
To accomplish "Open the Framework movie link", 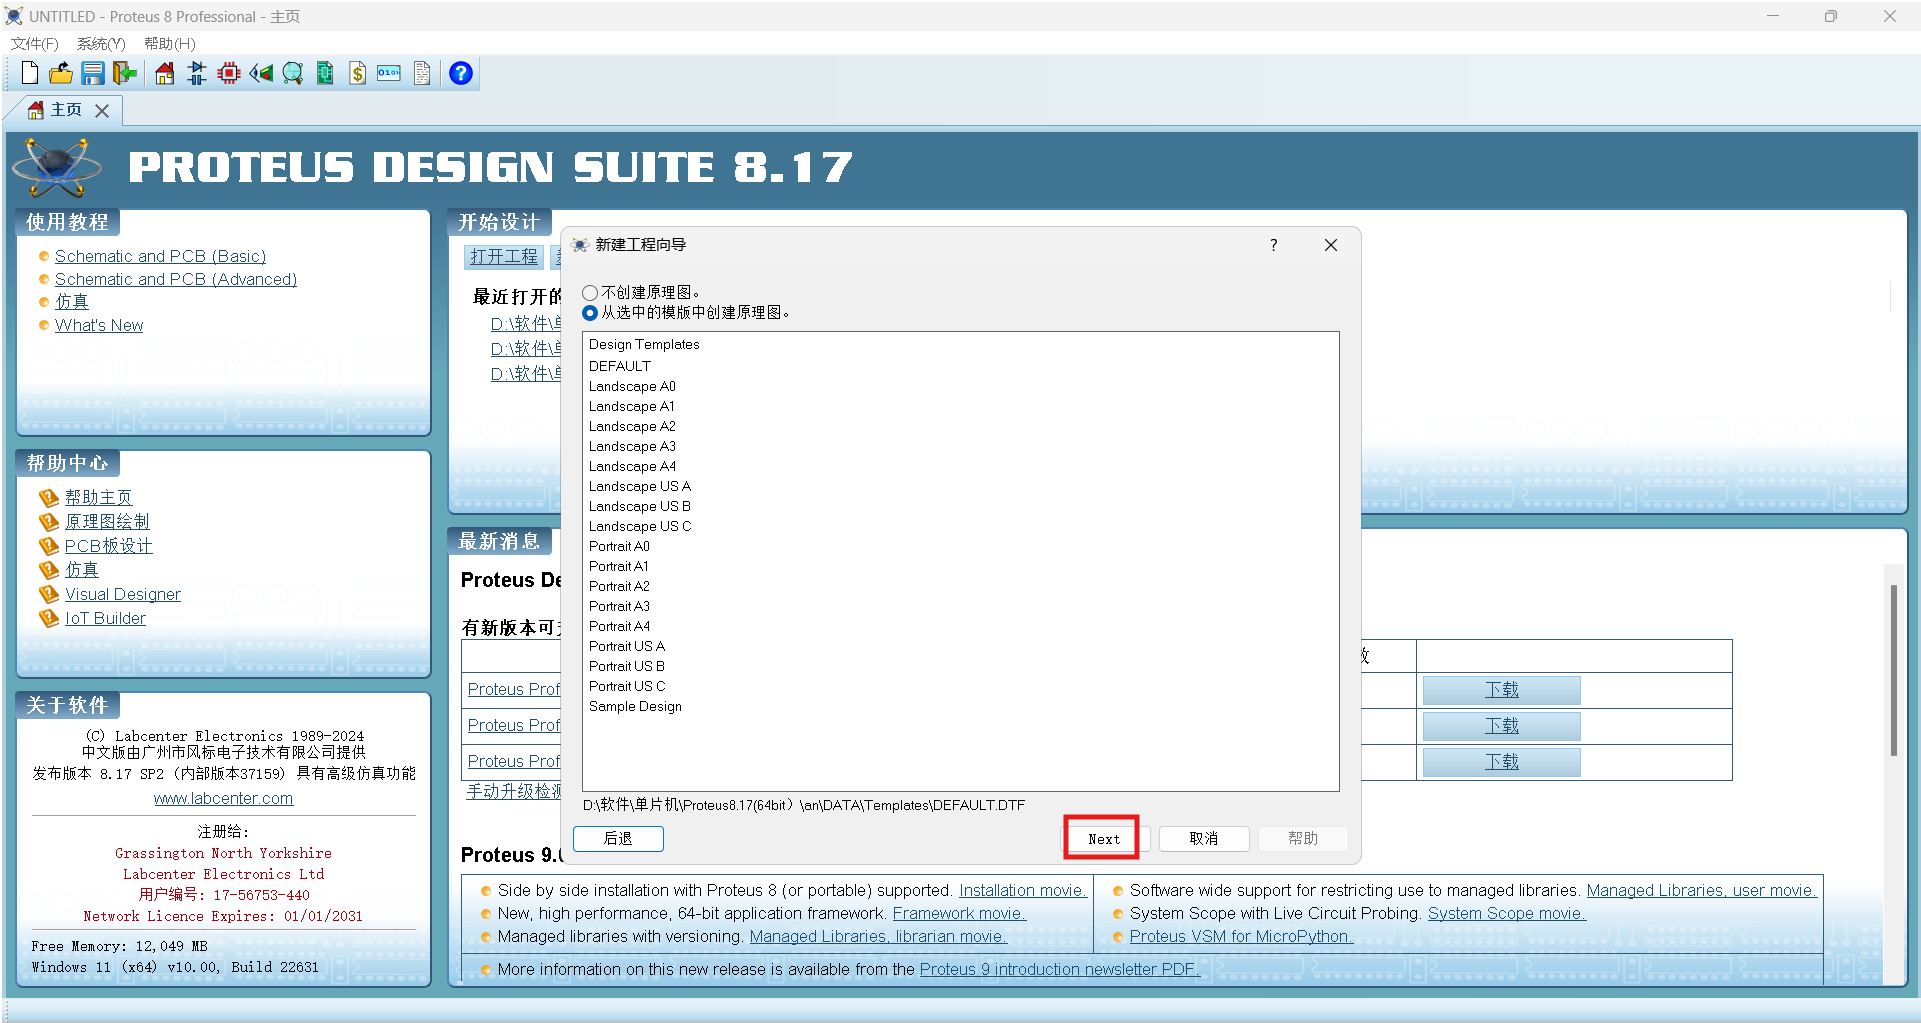I will point(959,913).
